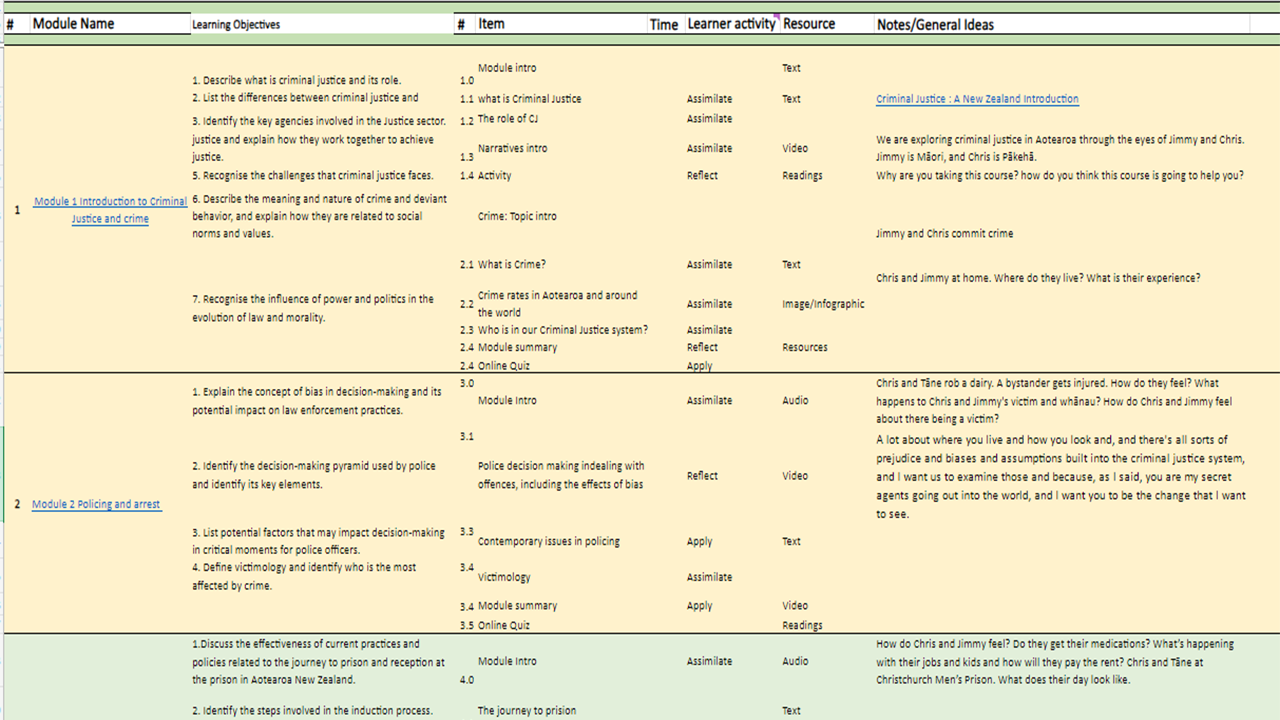Select 'The journey to prision' item cell
The image size is (1280, 720).
[x=527, y=711]
